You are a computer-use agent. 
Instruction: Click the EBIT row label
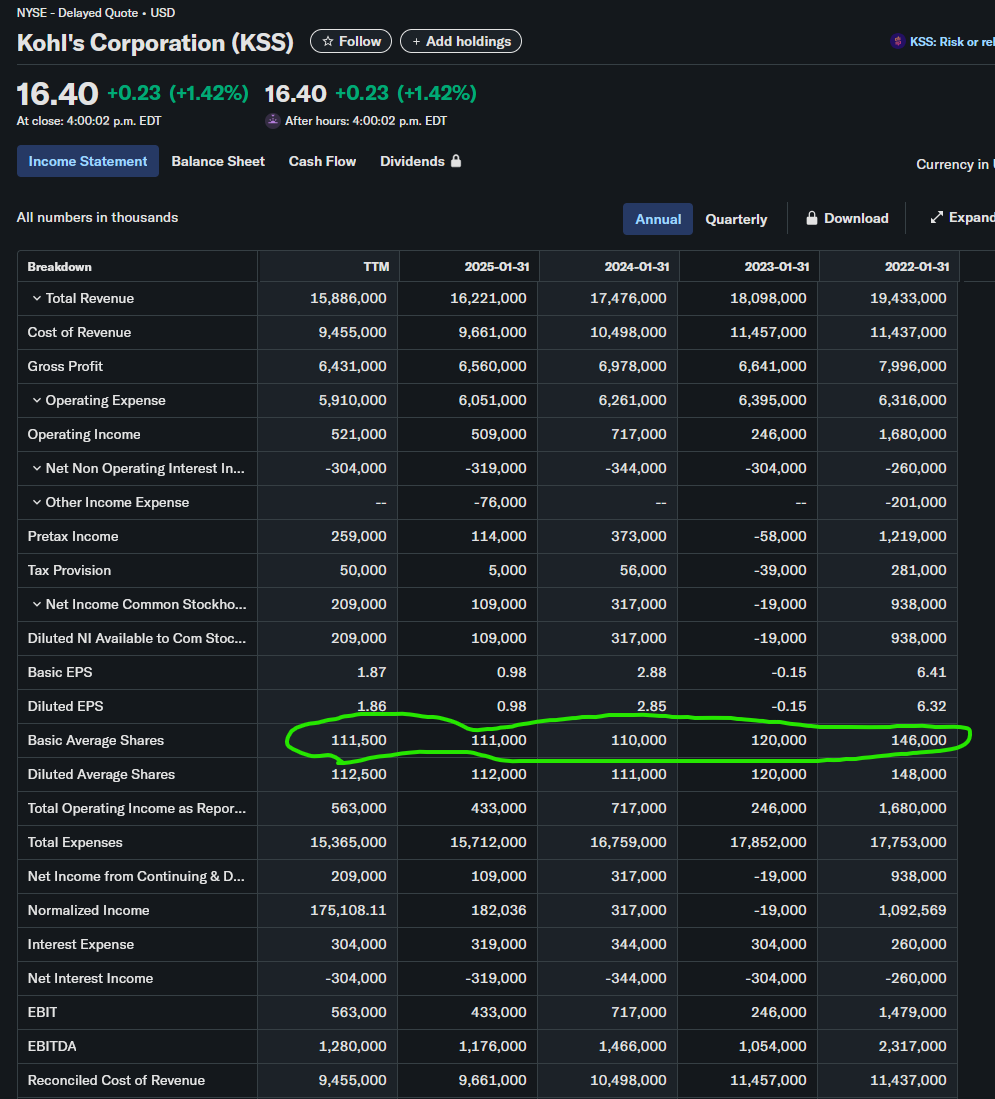coord(43,1012)
